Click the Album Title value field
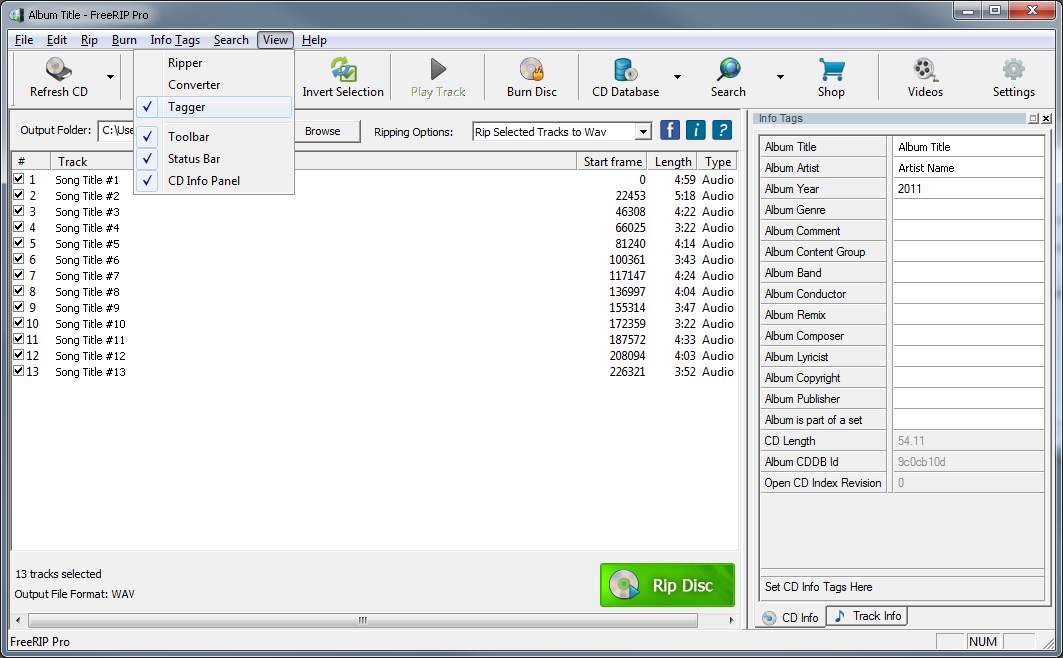This screenshot has width=1063, height=658. point(968,147)
